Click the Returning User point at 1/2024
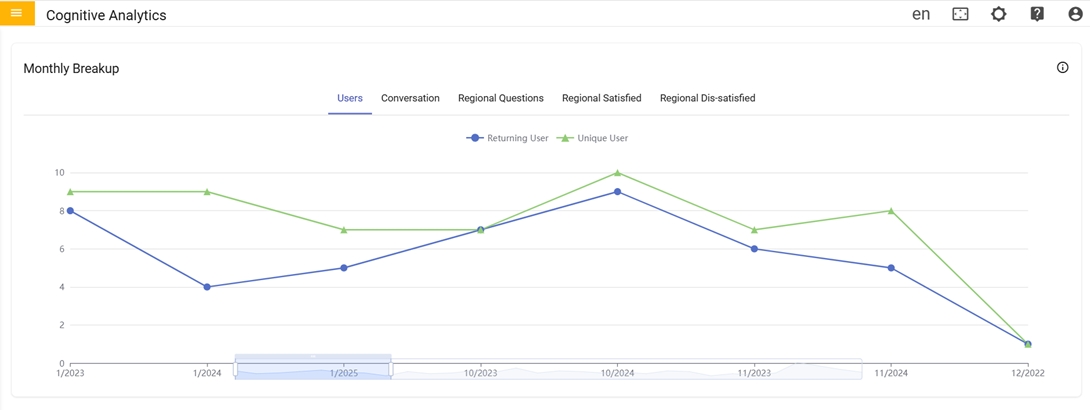Image resolution: width=1090 pixels, height=410 pixels. pyautogui.click(x=207, y=287)
